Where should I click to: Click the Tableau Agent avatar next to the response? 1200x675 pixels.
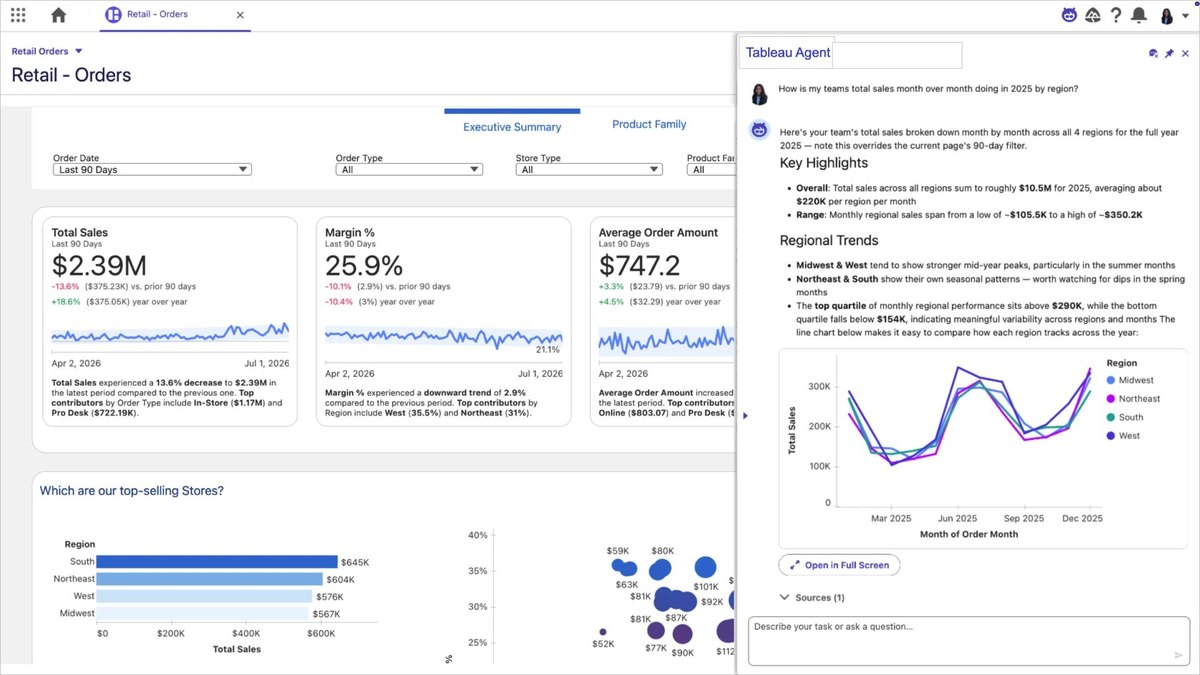[760, 129]
